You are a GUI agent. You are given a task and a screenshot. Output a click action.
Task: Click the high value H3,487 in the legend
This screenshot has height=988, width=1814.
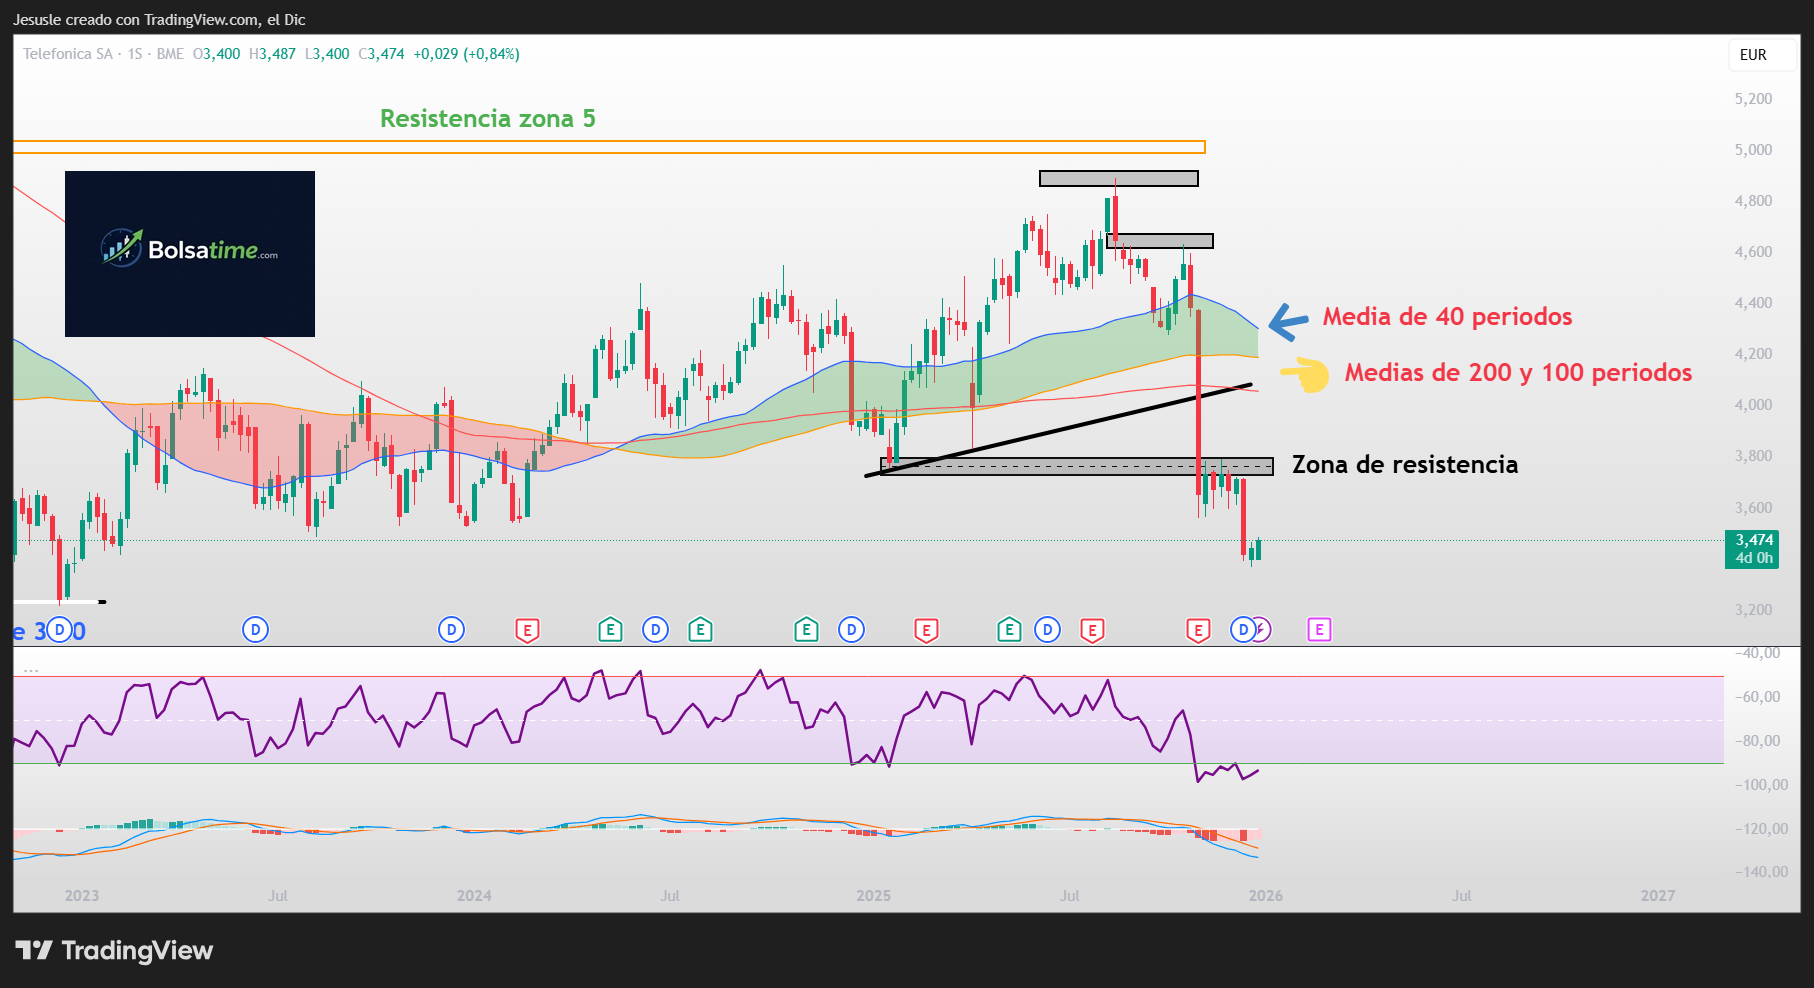263,55
